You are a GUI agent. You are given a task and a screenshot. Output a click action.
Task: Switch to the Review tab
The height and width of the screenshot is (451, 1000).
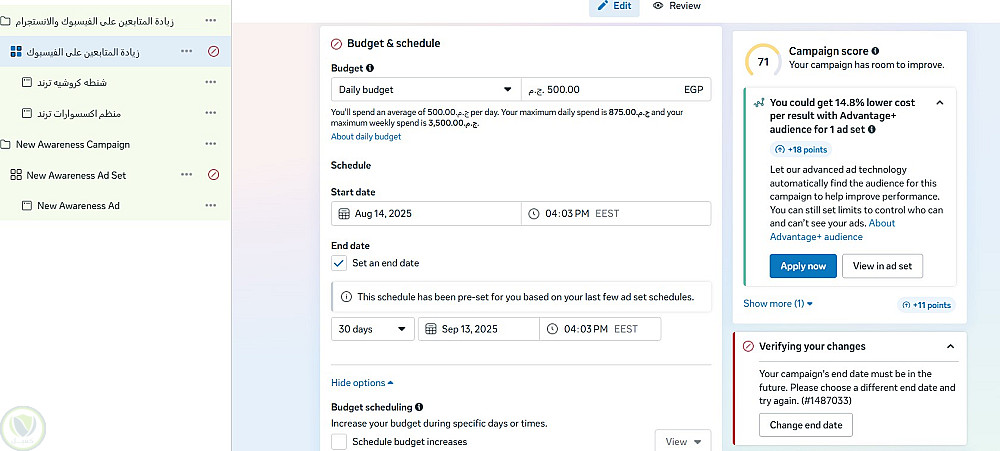pos(676,6)
